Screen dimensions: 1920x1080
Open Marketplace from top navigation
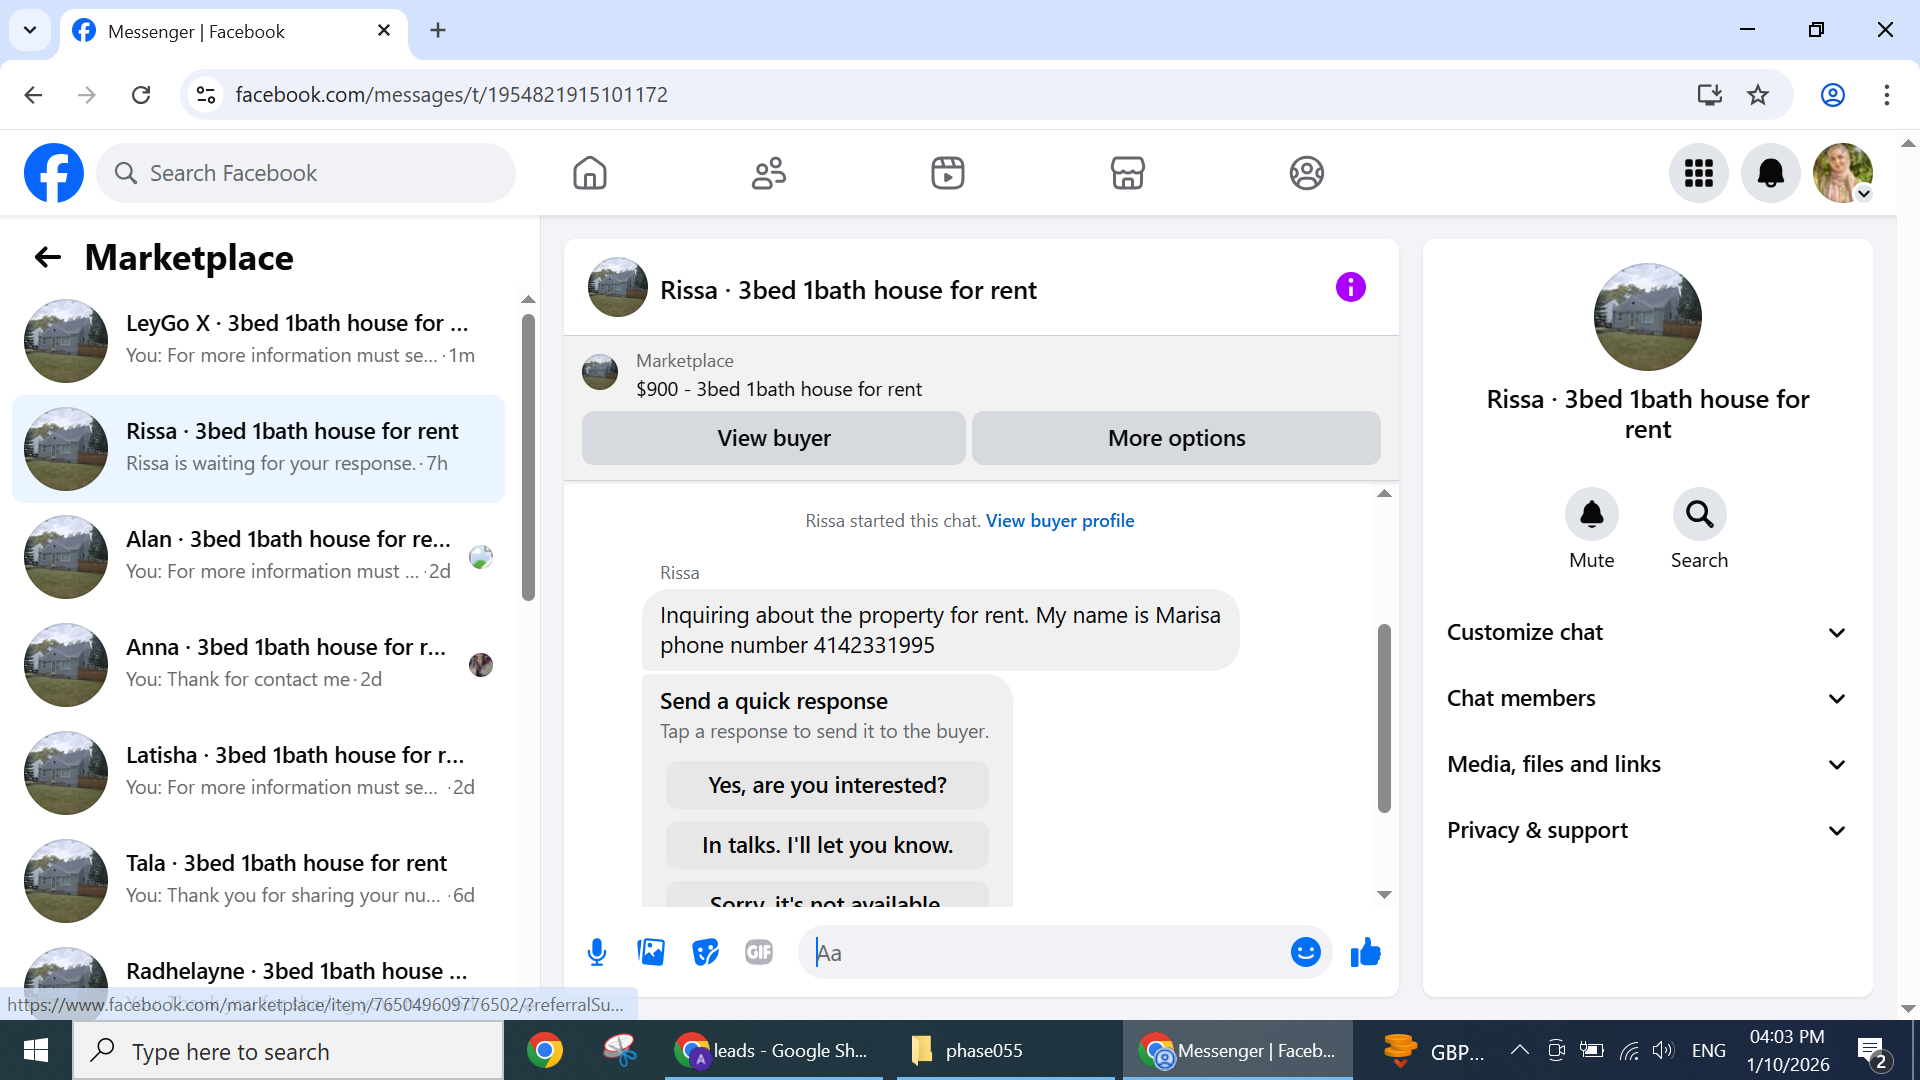coord(1127,173)
